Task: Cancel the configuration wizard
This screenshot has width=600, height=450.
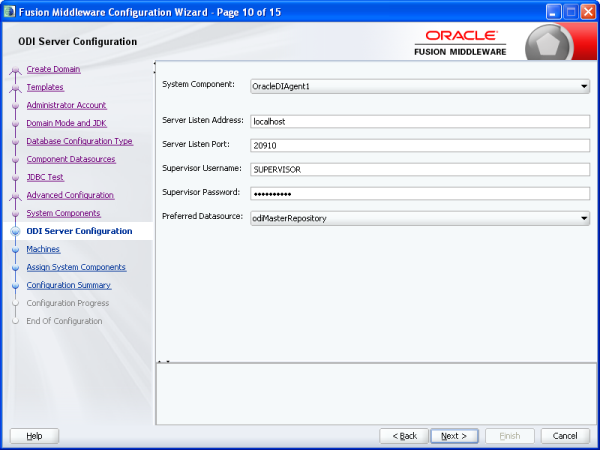Action: 565,436
